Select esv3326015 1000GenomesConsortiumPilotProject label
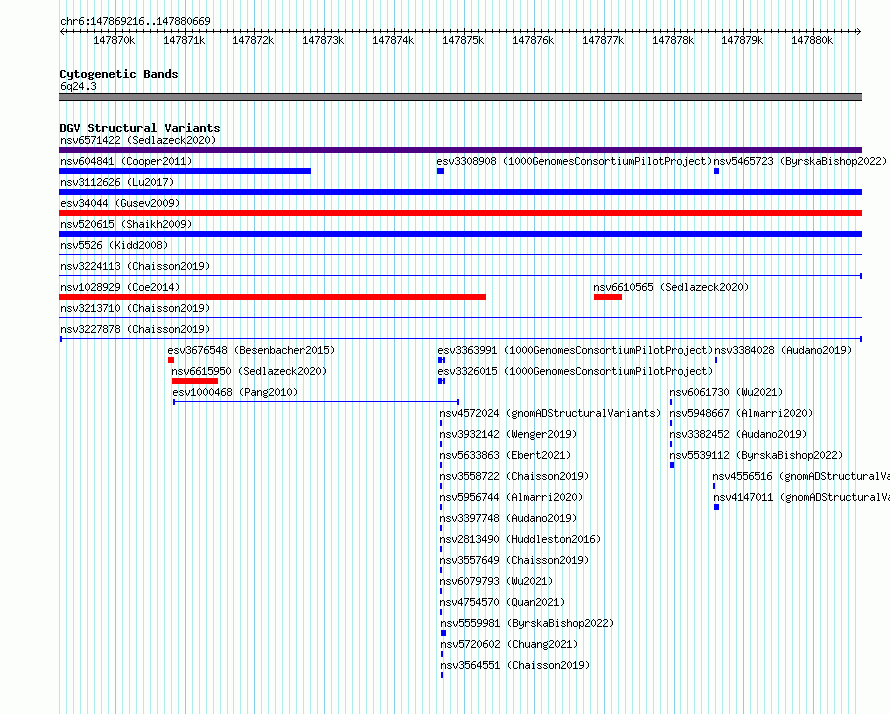 [575, 371]
